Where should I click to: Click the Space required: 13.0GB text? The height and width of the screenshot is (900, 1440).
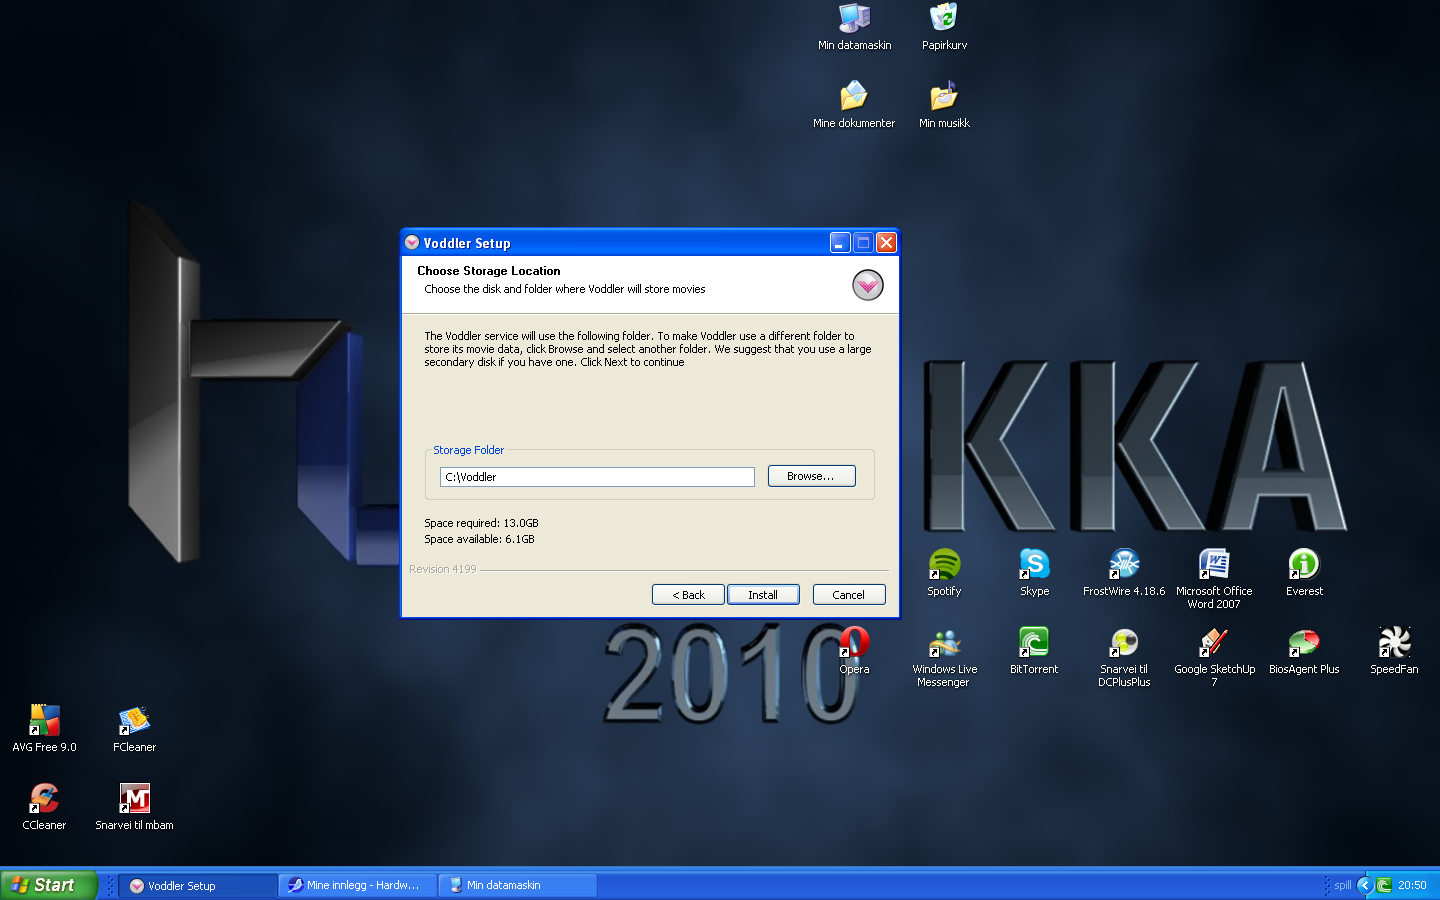click(x=481, y=523)
